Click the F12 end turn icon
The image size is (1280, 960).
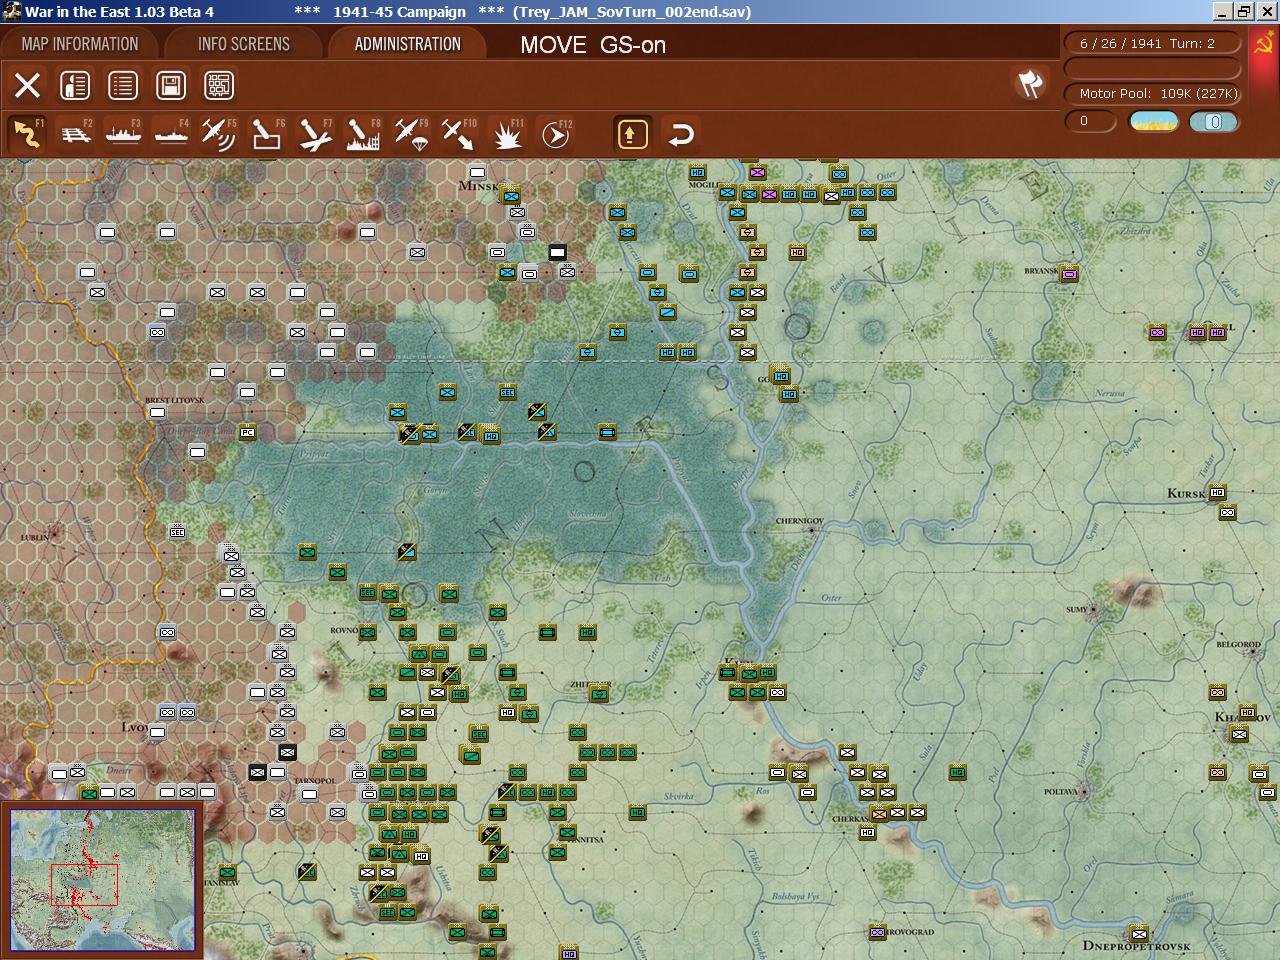click(x=555, y=134)
